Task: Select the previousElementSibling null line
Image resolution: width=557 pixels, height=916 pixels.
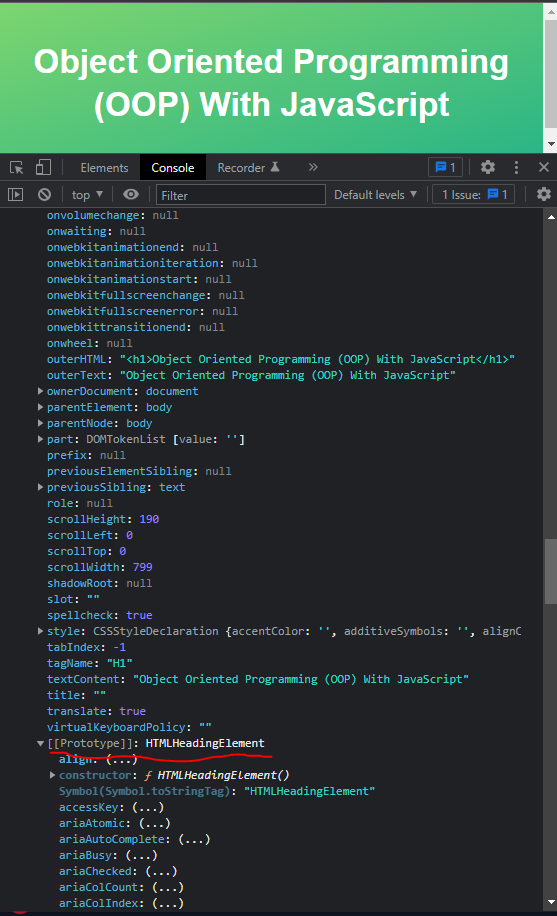Action: pos(139,471)
